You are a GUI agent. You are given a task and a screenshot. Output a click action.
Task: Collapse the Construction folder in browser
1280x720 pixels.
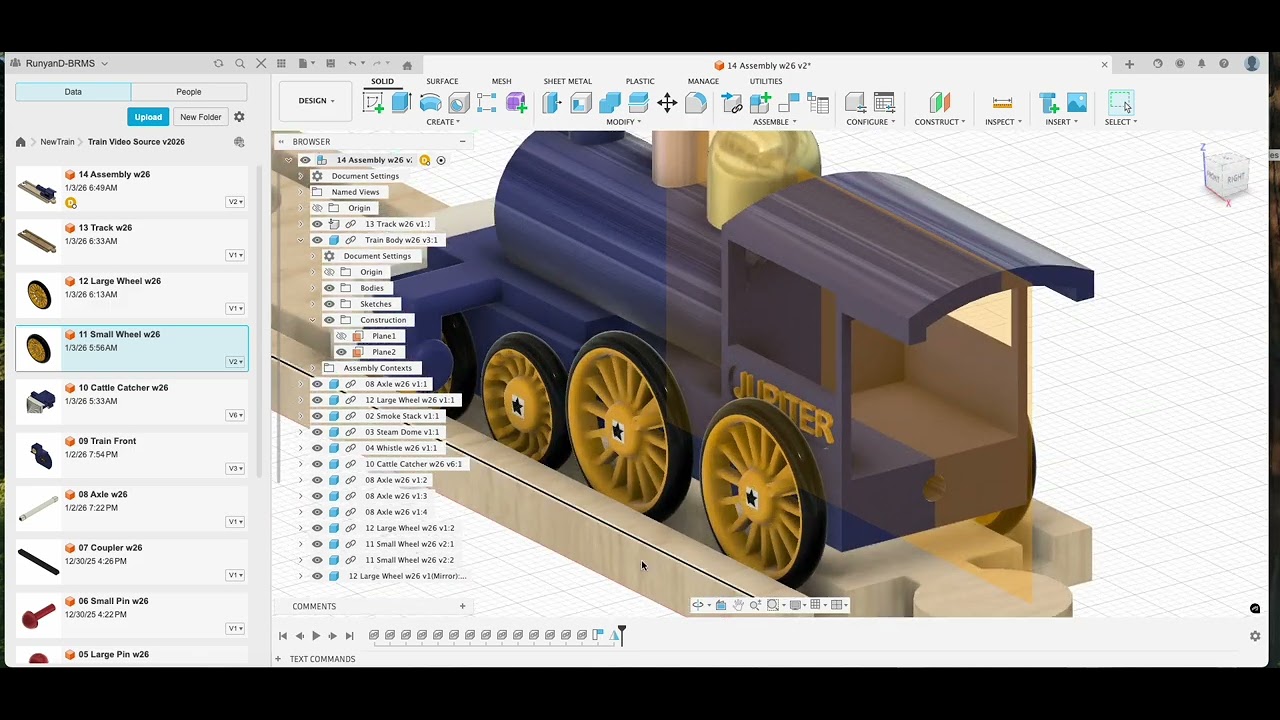312,320
